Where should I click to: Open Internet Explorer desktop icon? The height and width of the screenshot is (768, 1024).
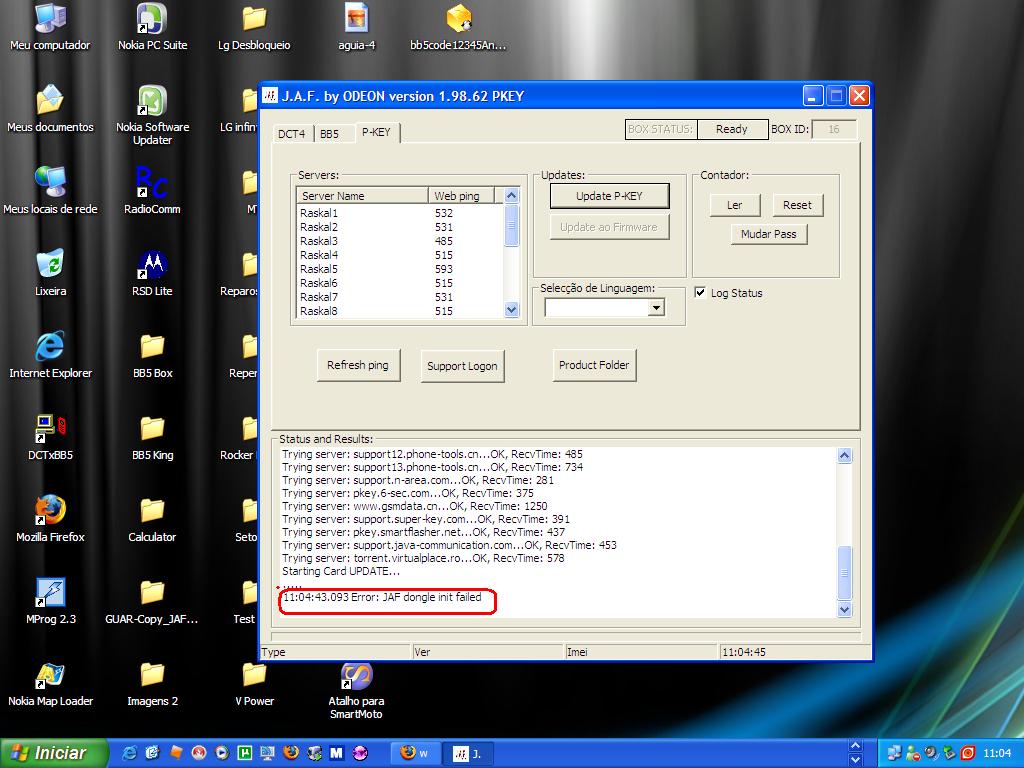point(50,355)
